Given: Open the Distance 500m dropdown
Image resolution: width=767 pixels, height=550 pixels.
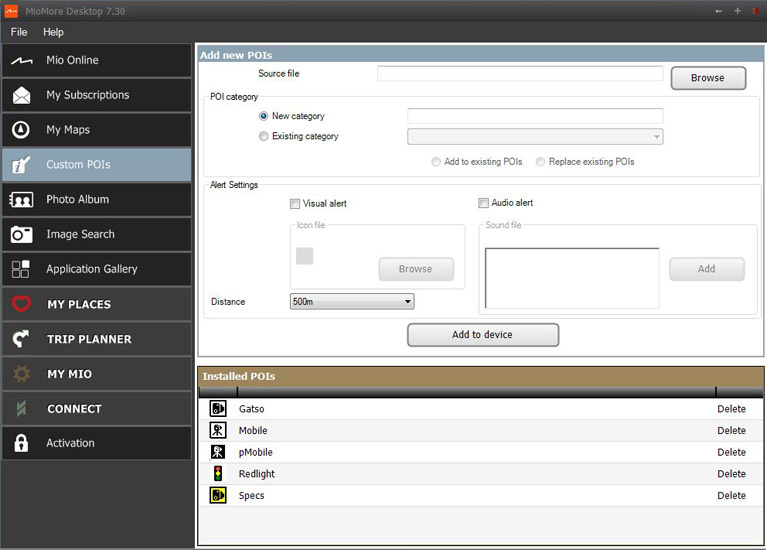Looking at the screenshot, I should pyautogui.click(x=352, y=301).
